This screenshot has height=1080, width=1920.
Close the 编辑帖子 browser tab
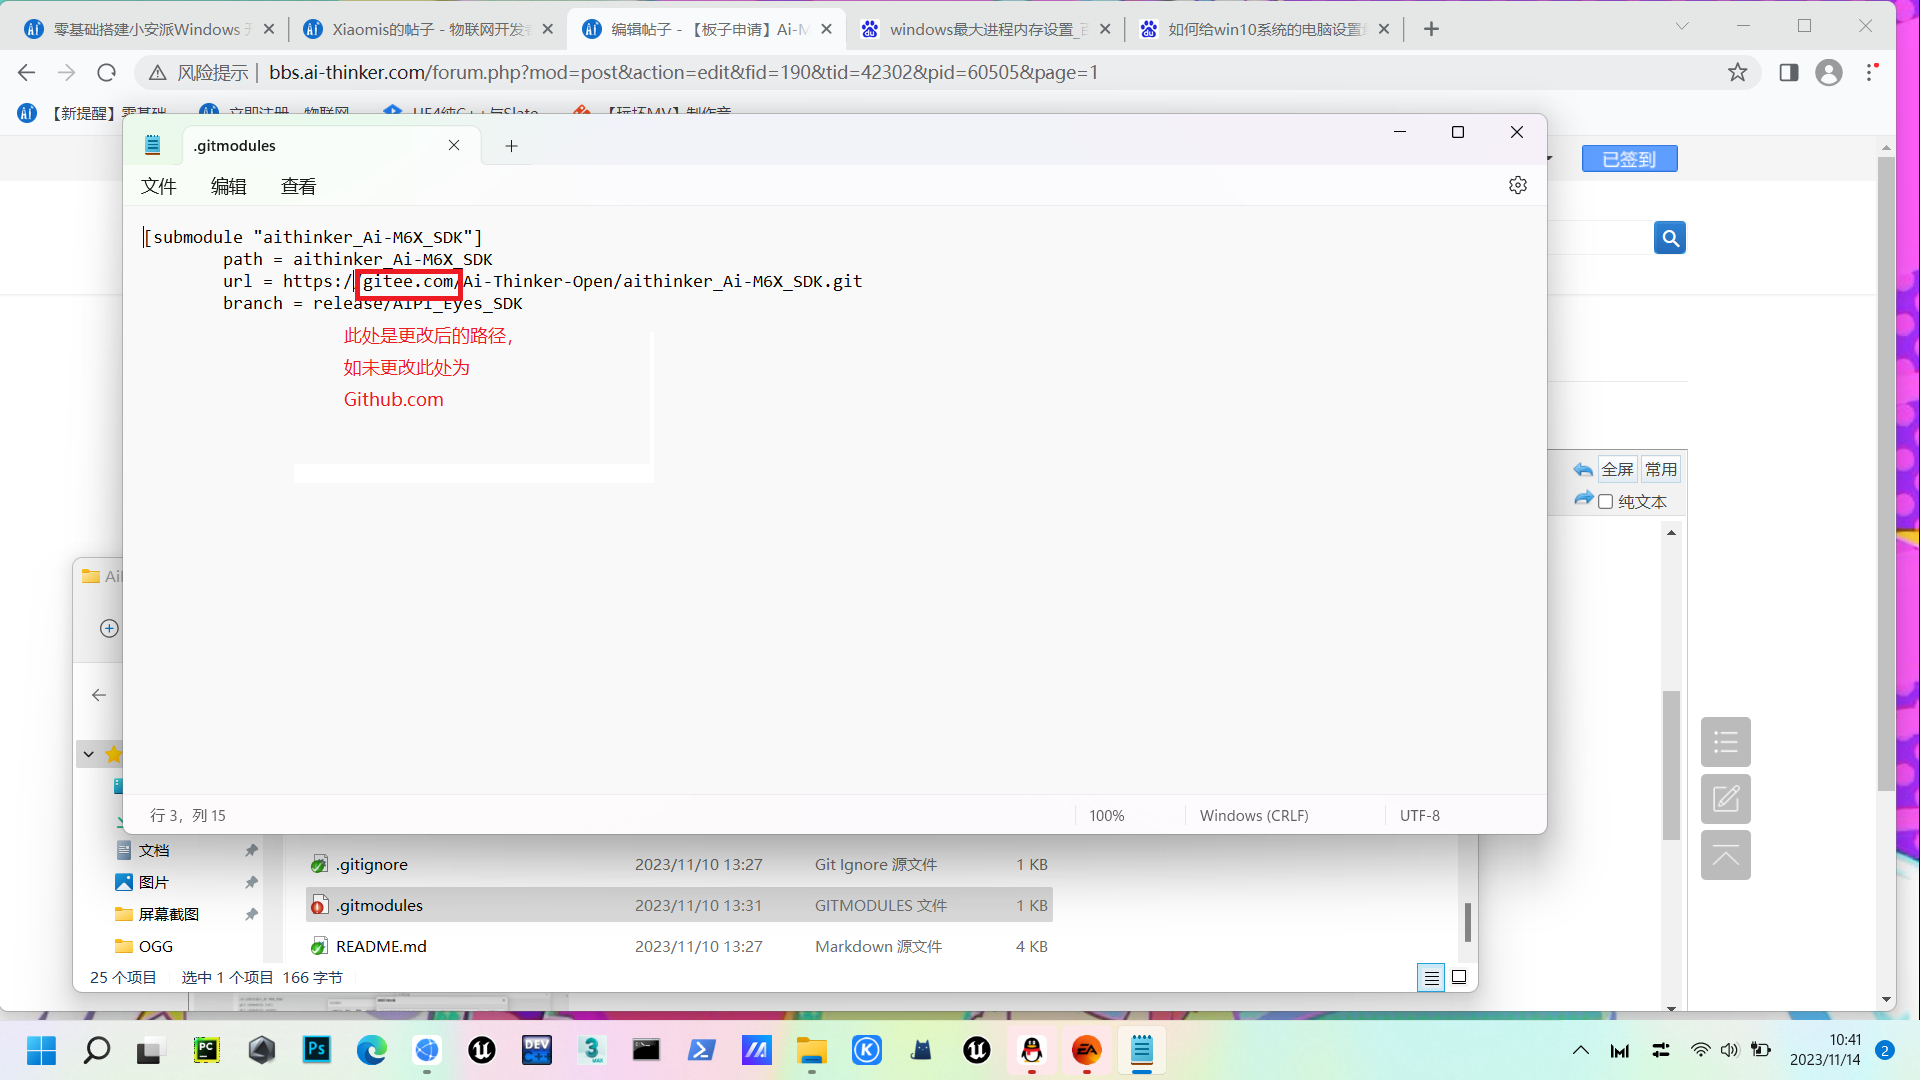[827, 29]
